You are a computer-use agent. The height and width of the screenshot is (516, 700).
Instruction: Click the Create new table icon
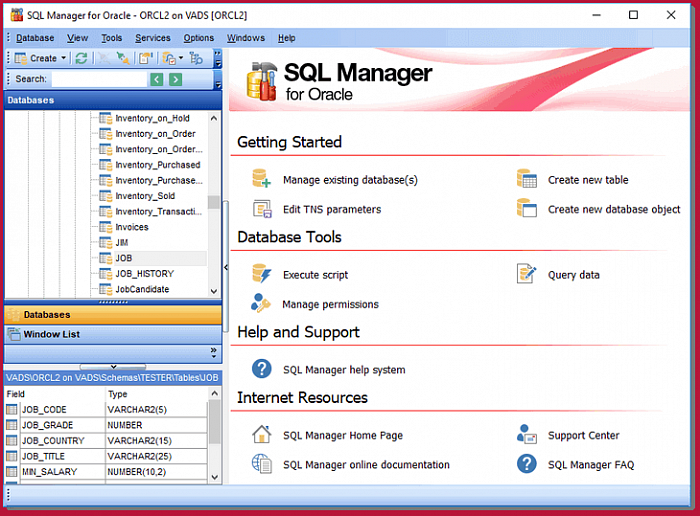[527, 179]
